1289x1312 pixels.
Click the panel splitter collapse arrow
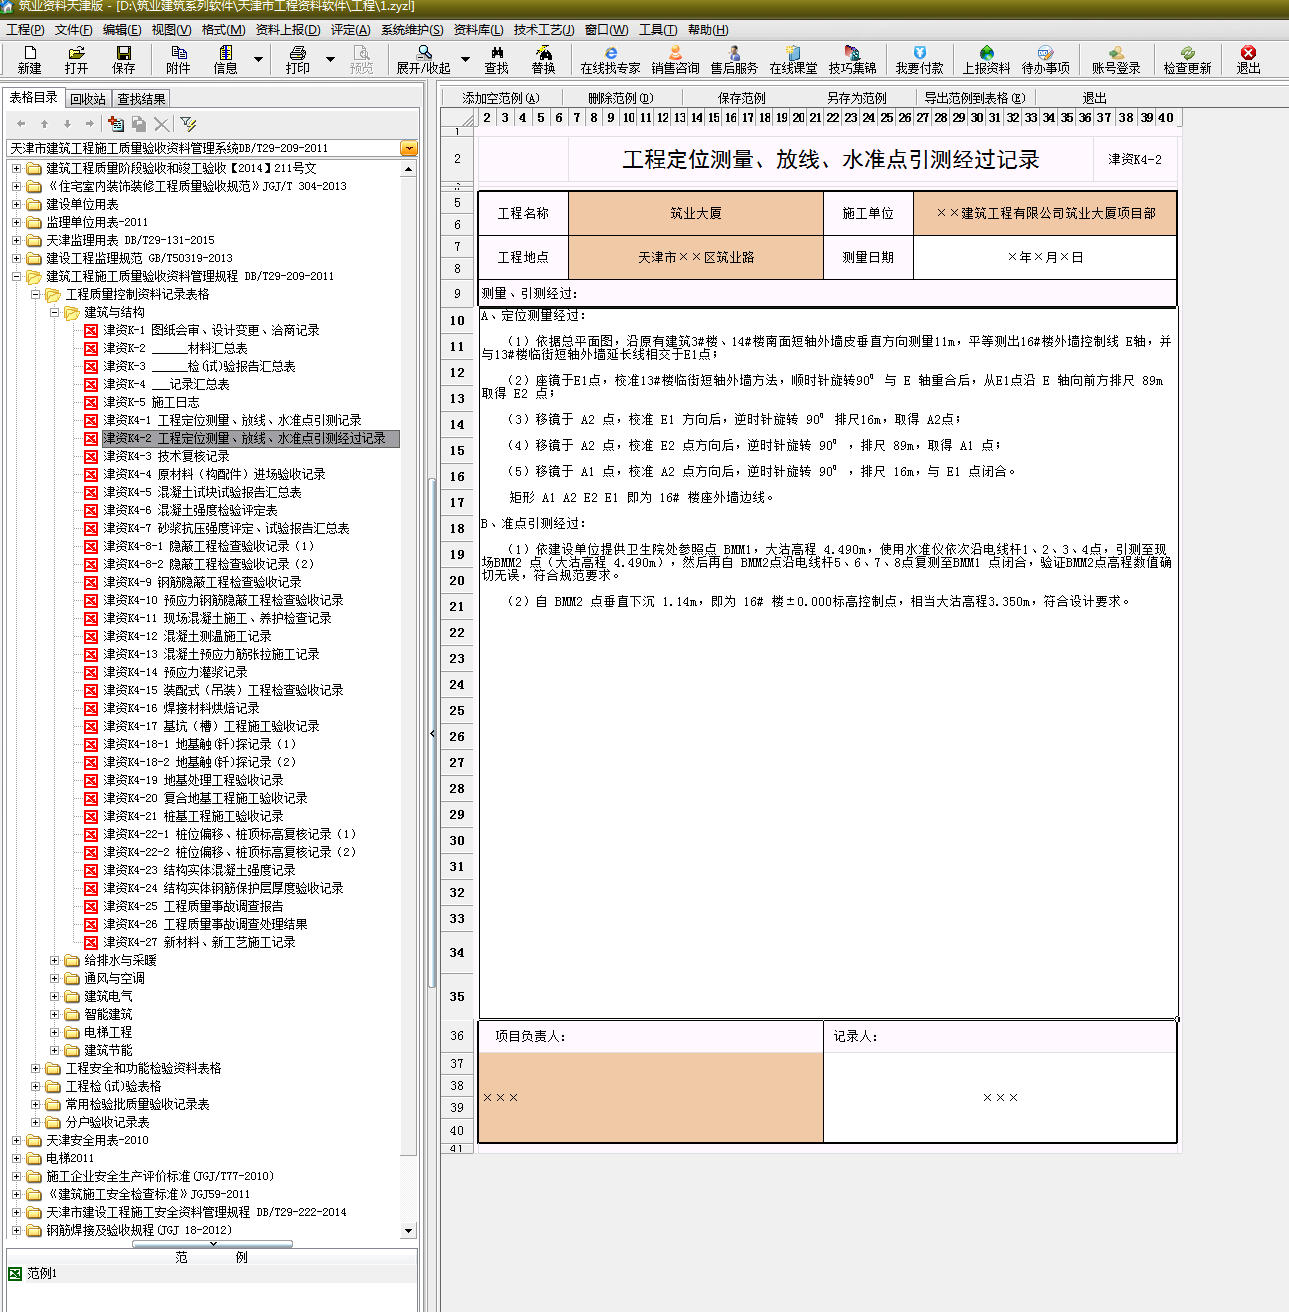(432, 733)
